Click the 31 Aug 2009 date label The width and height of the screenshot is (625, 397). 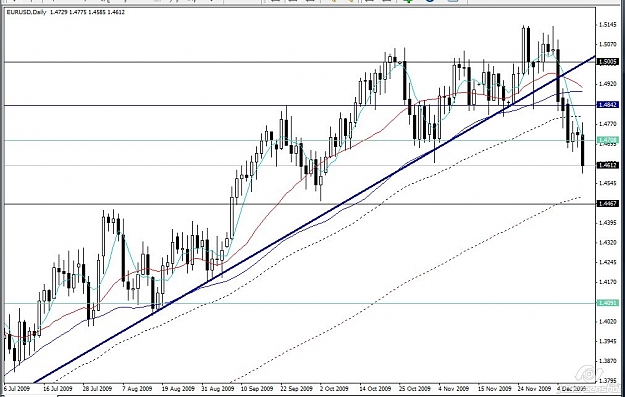pos(217,388)
